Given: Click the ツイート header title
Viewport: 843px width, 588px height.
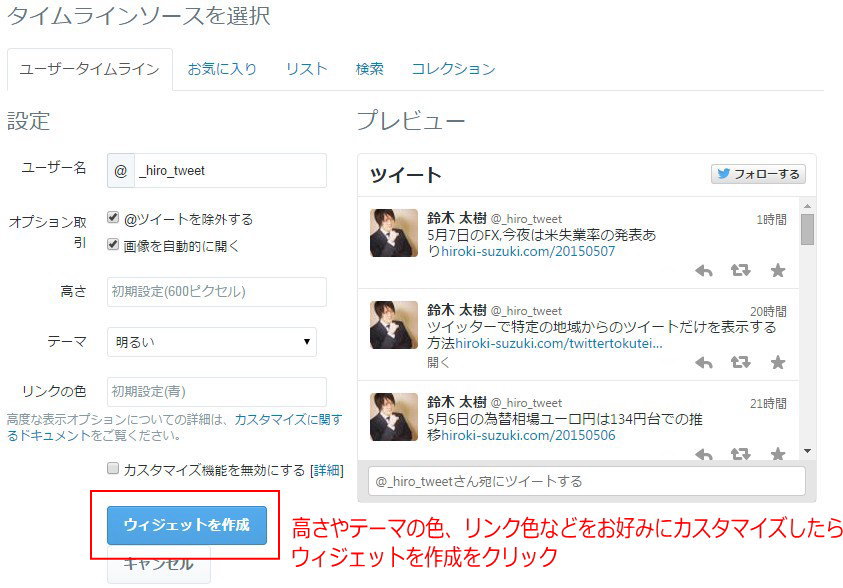Looking at the screenshot, I should click(405, 175).
